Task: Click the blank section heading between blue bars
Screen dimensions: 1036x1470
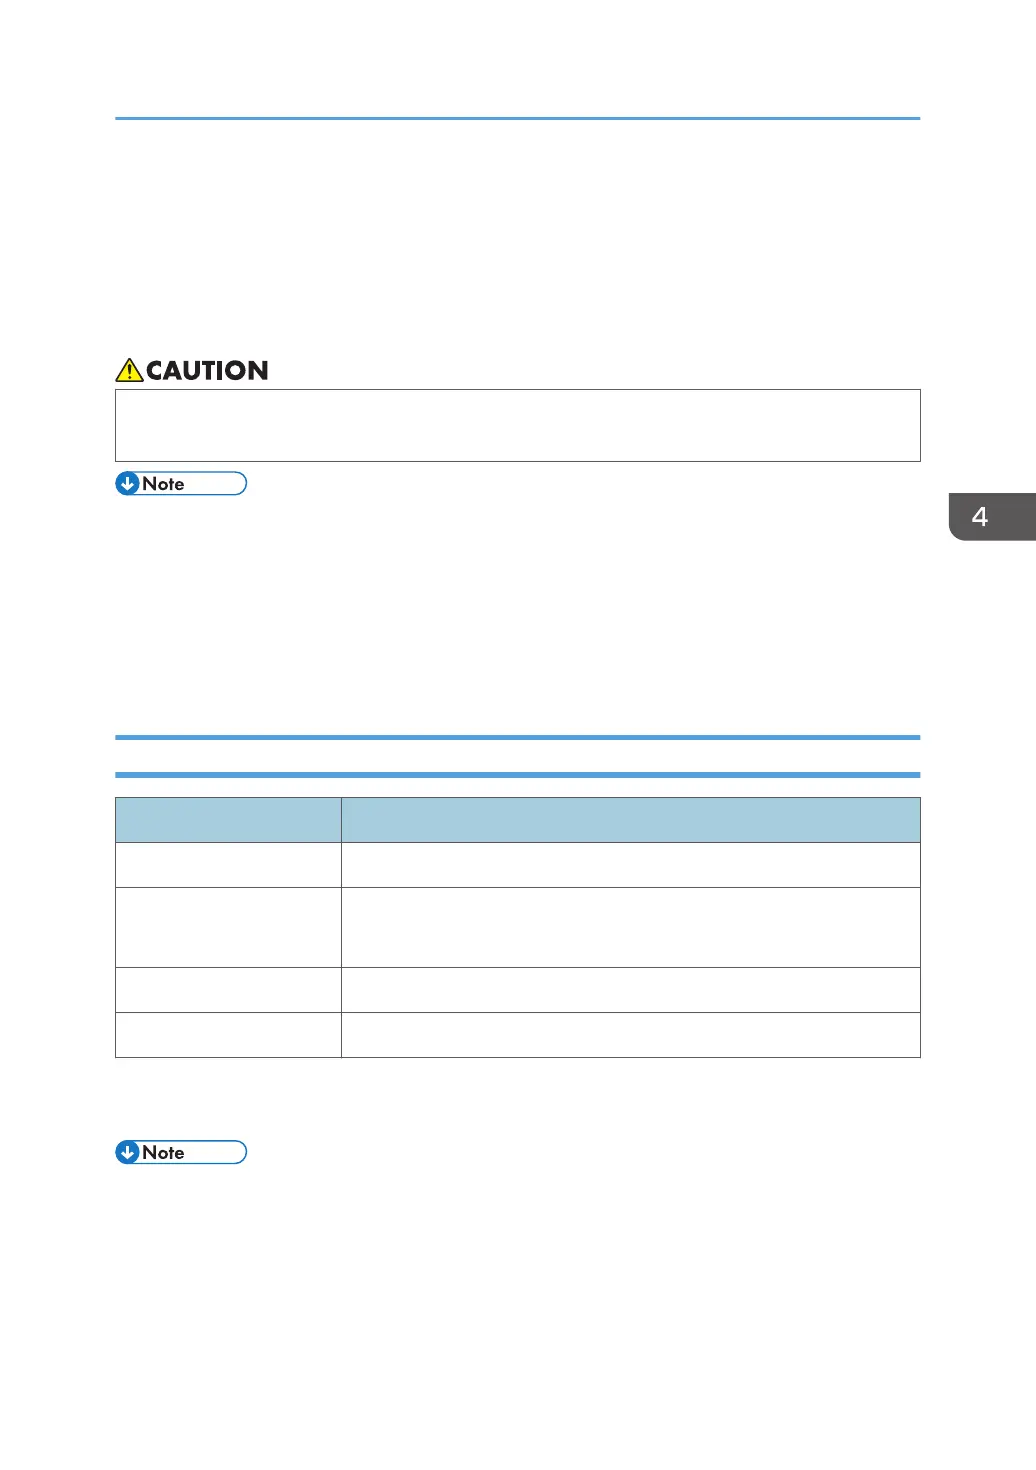Action: [517, 756]
